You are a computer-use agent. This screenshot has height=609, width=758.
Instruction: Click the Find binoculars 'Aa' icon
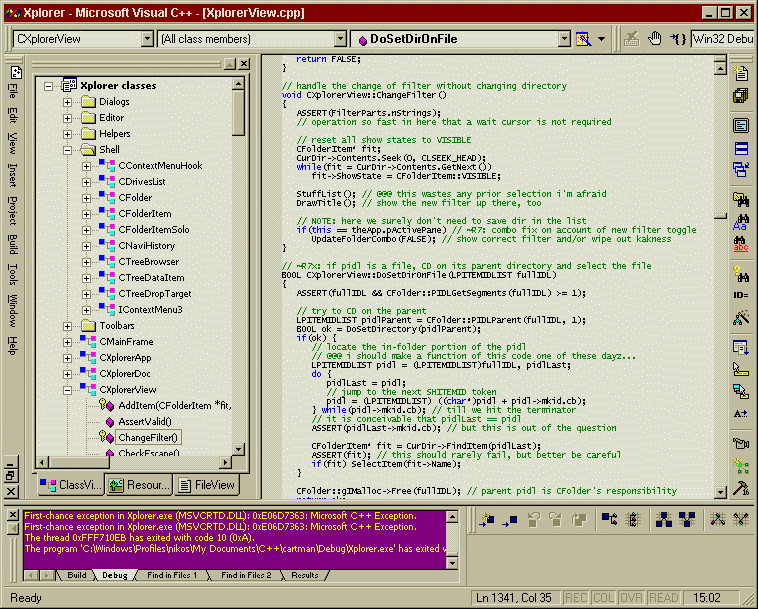point(741,222)
